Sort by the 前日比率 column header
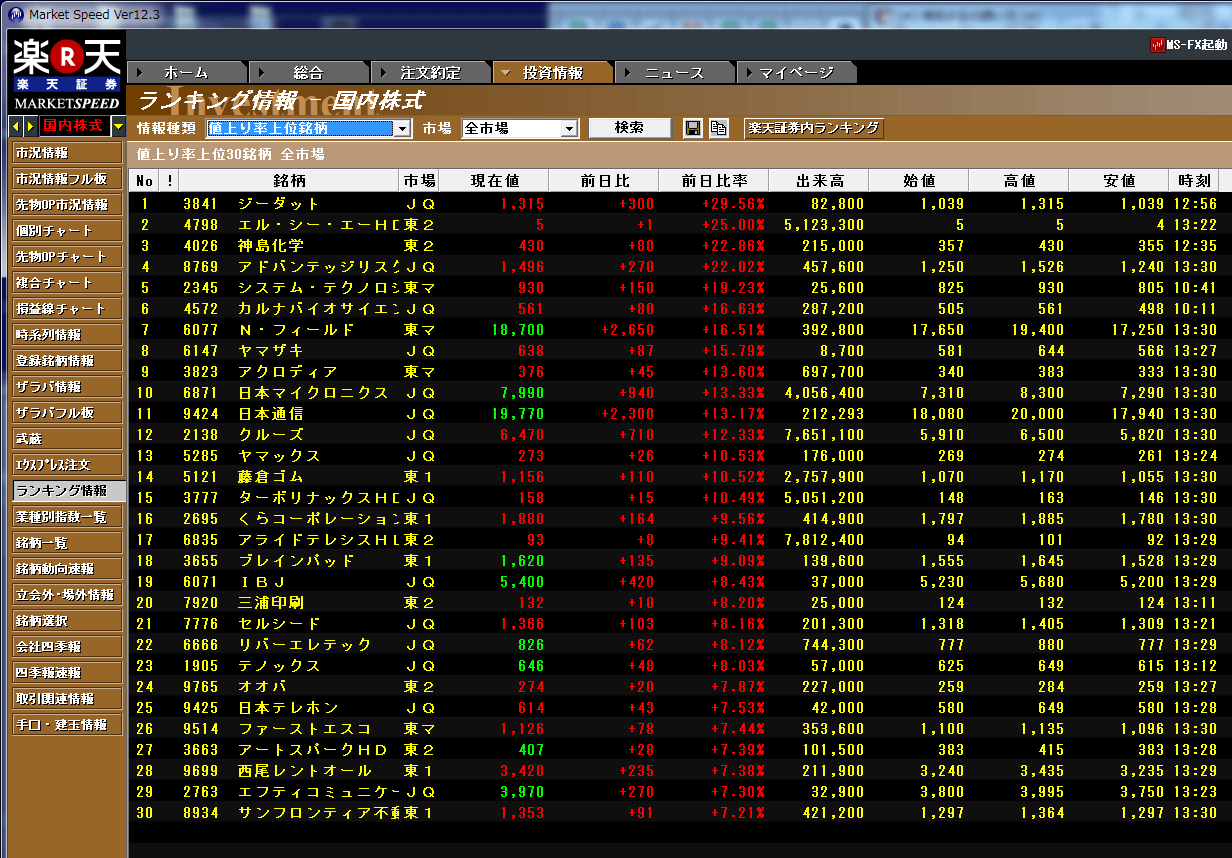The width and height of the screenshot is (1232, 858). (x=714, y=181)
